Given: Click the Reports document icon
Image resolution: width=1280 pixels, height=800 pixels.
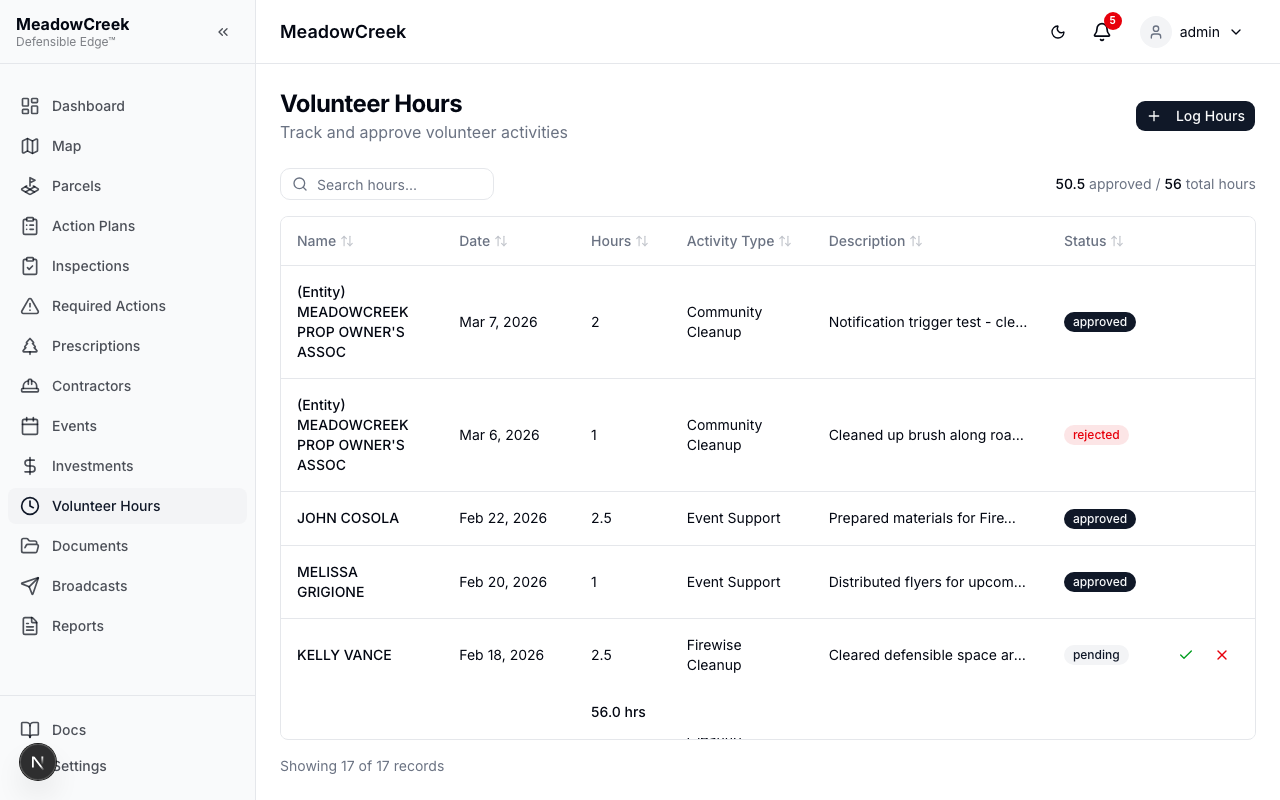Looking at the screenshot, I should coord(30,626).
